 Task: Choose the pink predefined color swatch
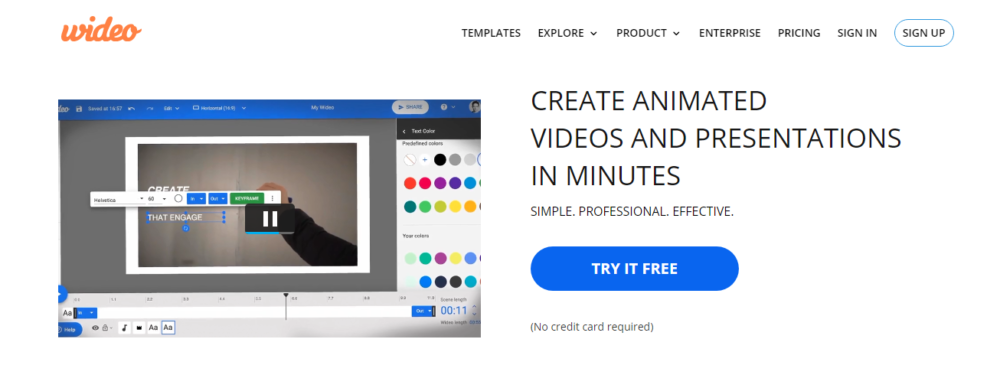coord(425,183)
